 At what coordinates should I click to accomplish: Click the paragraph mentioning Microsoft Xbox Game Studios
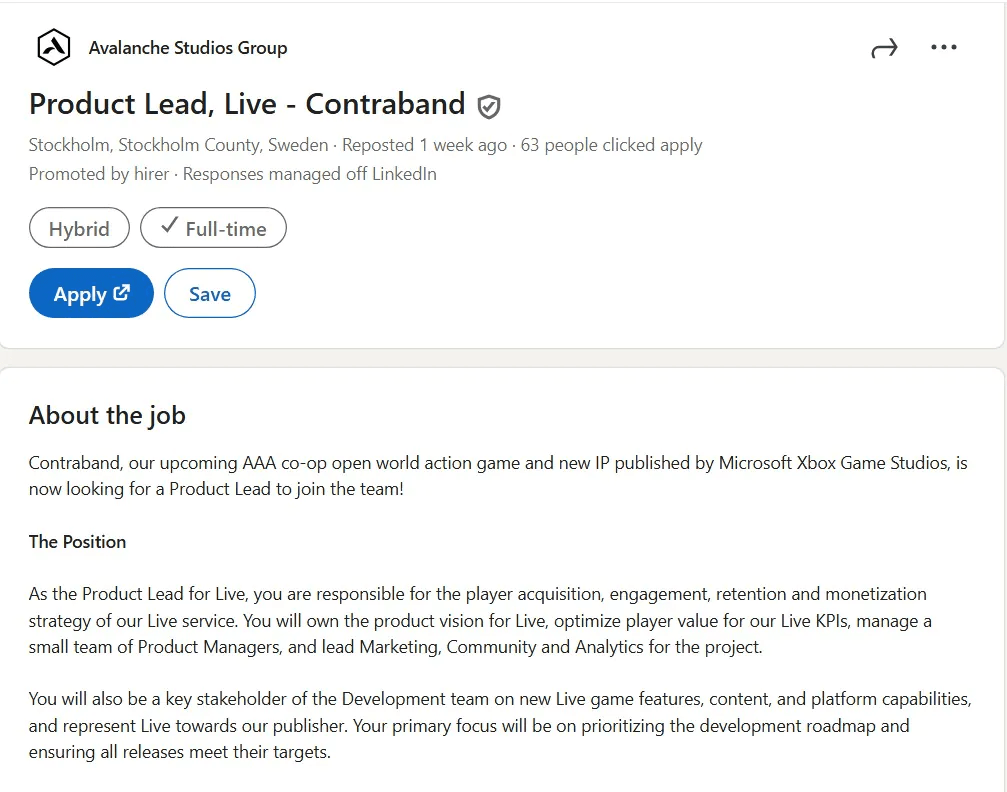coord(497,476)
